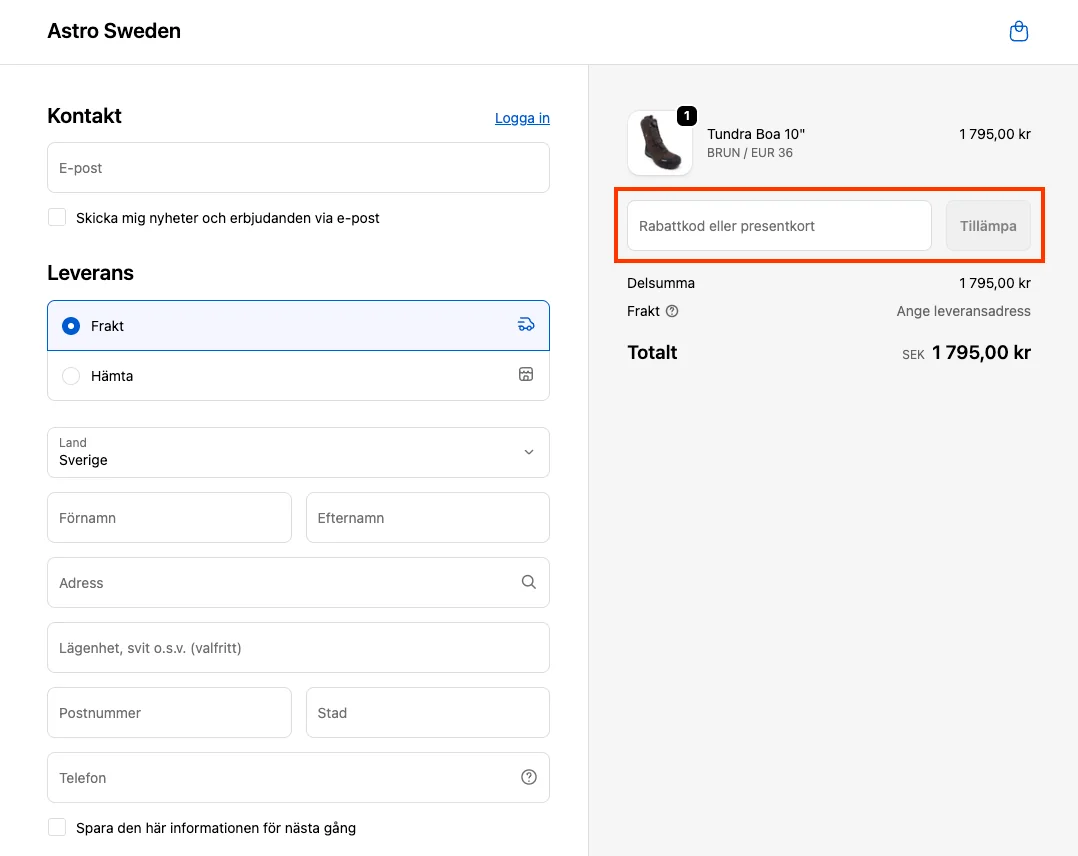Click the Astro Sweden store title
This screenshot has width=1078, height=856.
coord(114,31)
